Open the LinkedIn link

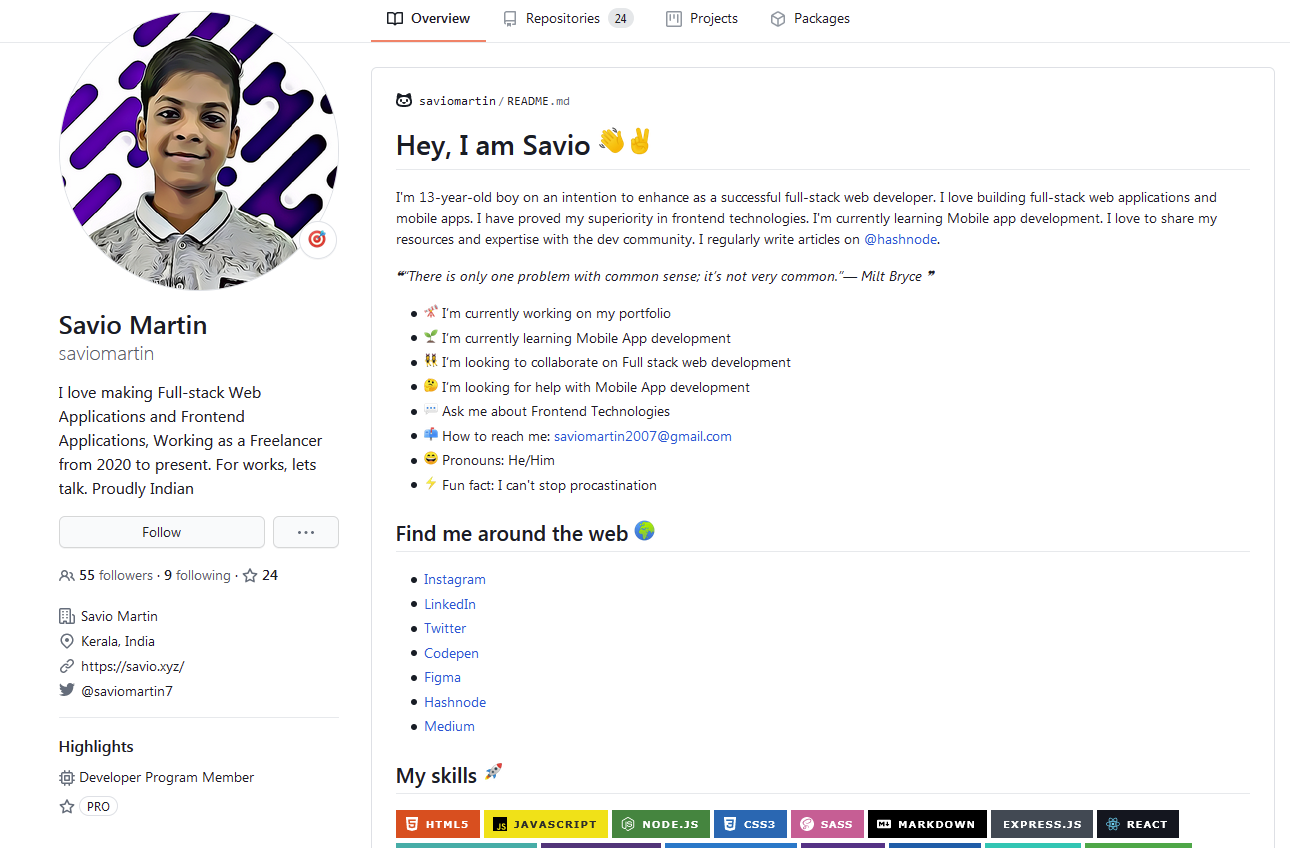point(450,604)
